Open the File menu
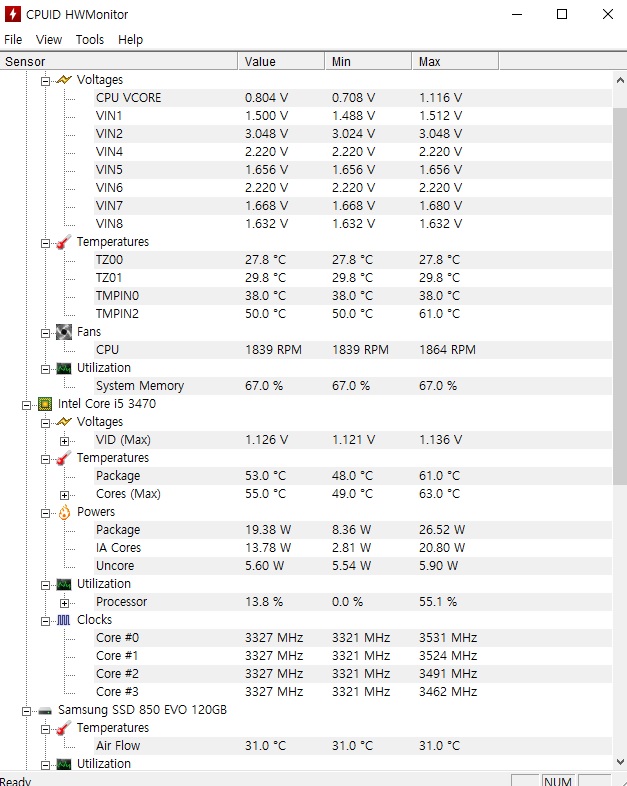 [x=13, y=39]
